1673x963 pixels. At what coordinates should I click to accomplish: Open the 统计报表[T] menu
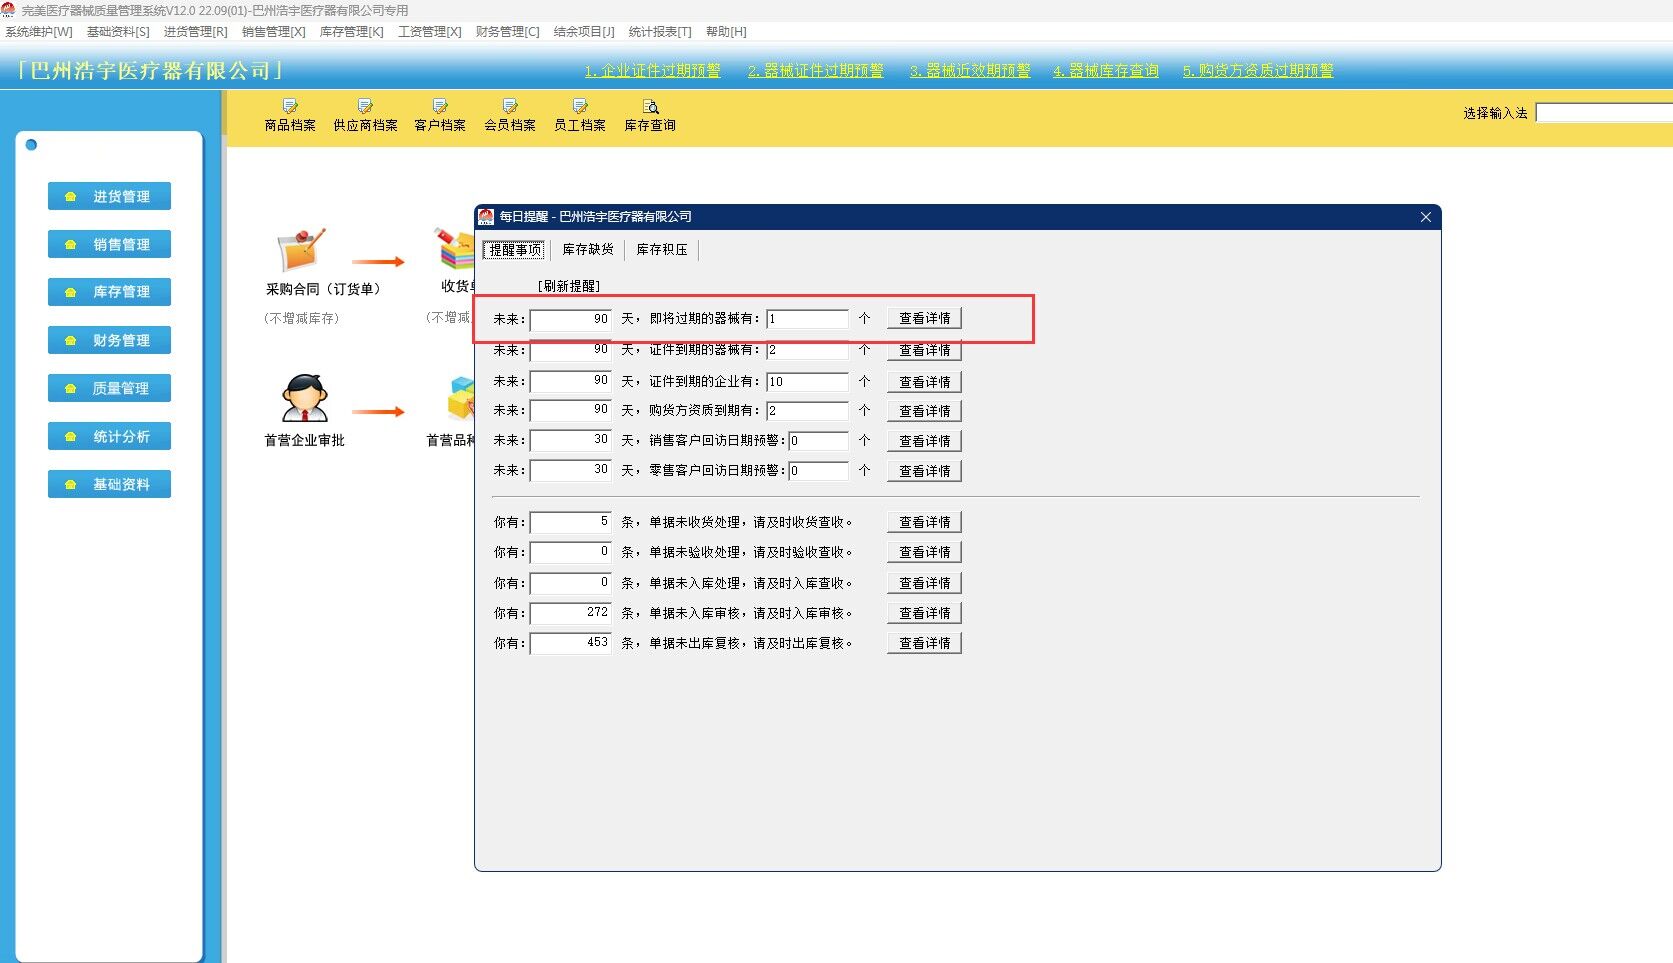[x=659, y=32]
